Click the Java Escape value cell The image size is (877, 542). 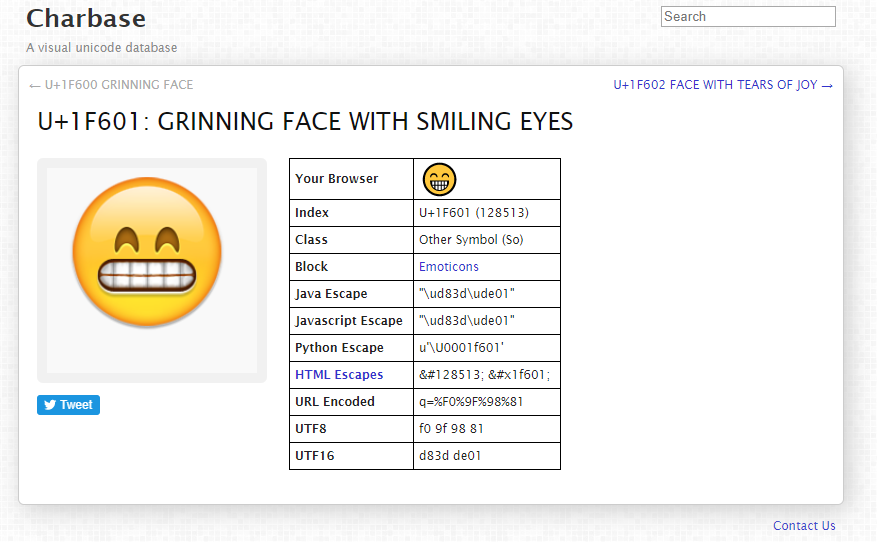487,294
